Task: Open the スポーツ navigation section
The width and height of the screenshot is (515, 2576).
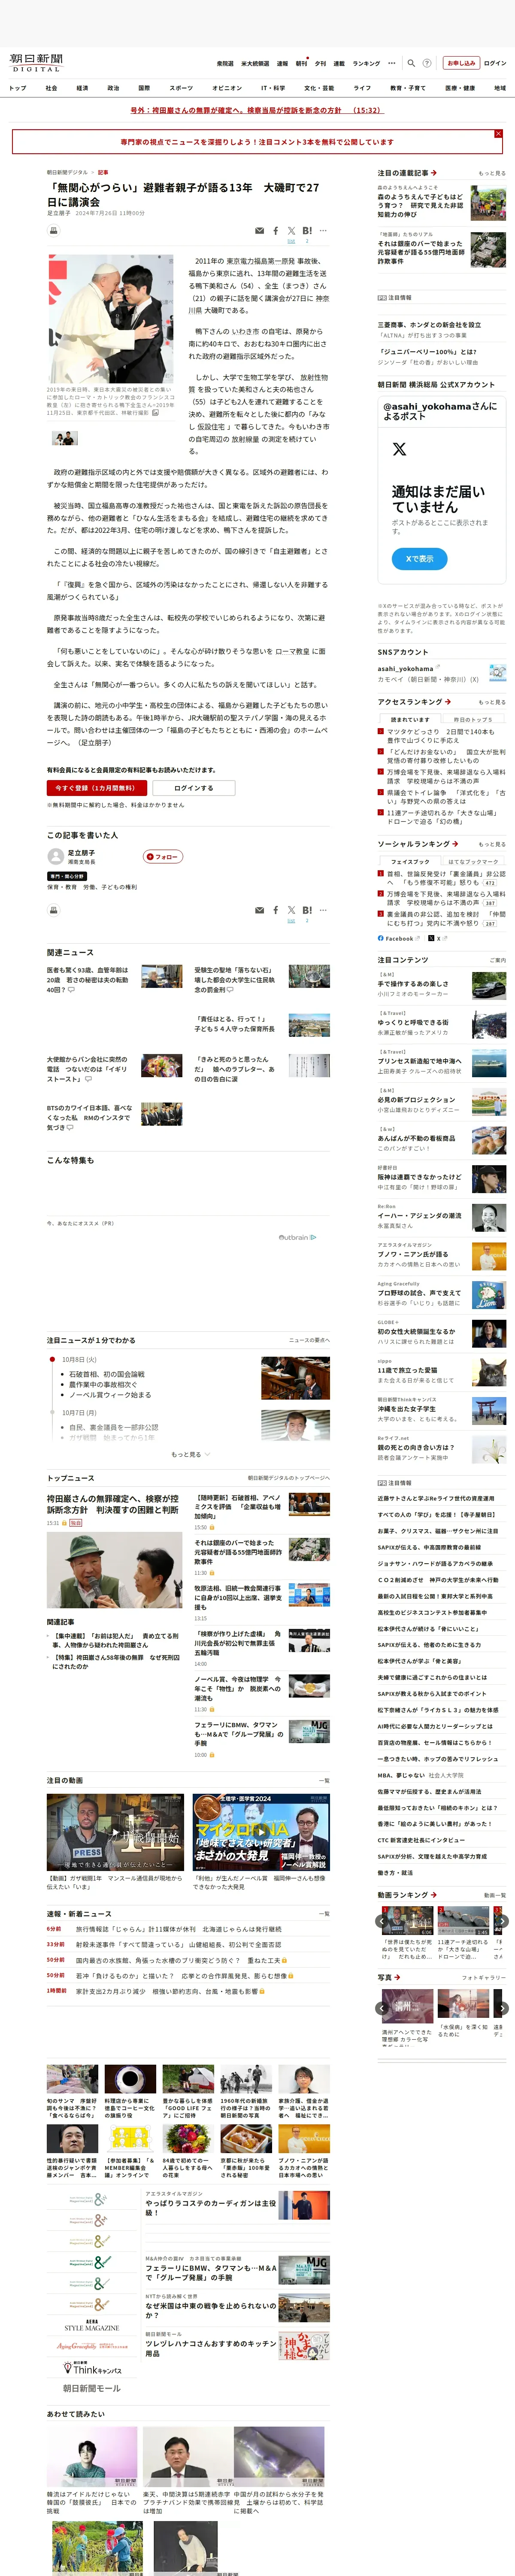Action: [181, 88]
